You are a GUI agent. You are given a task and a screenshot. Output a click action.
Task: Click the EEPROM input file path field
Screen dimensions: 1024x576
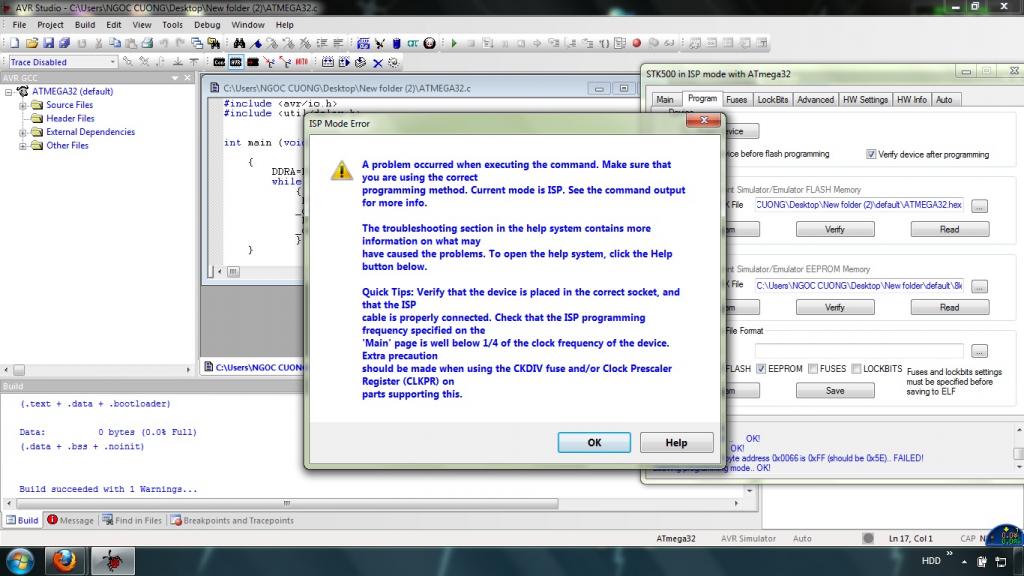pyautogui.click(x=859, y=285)
